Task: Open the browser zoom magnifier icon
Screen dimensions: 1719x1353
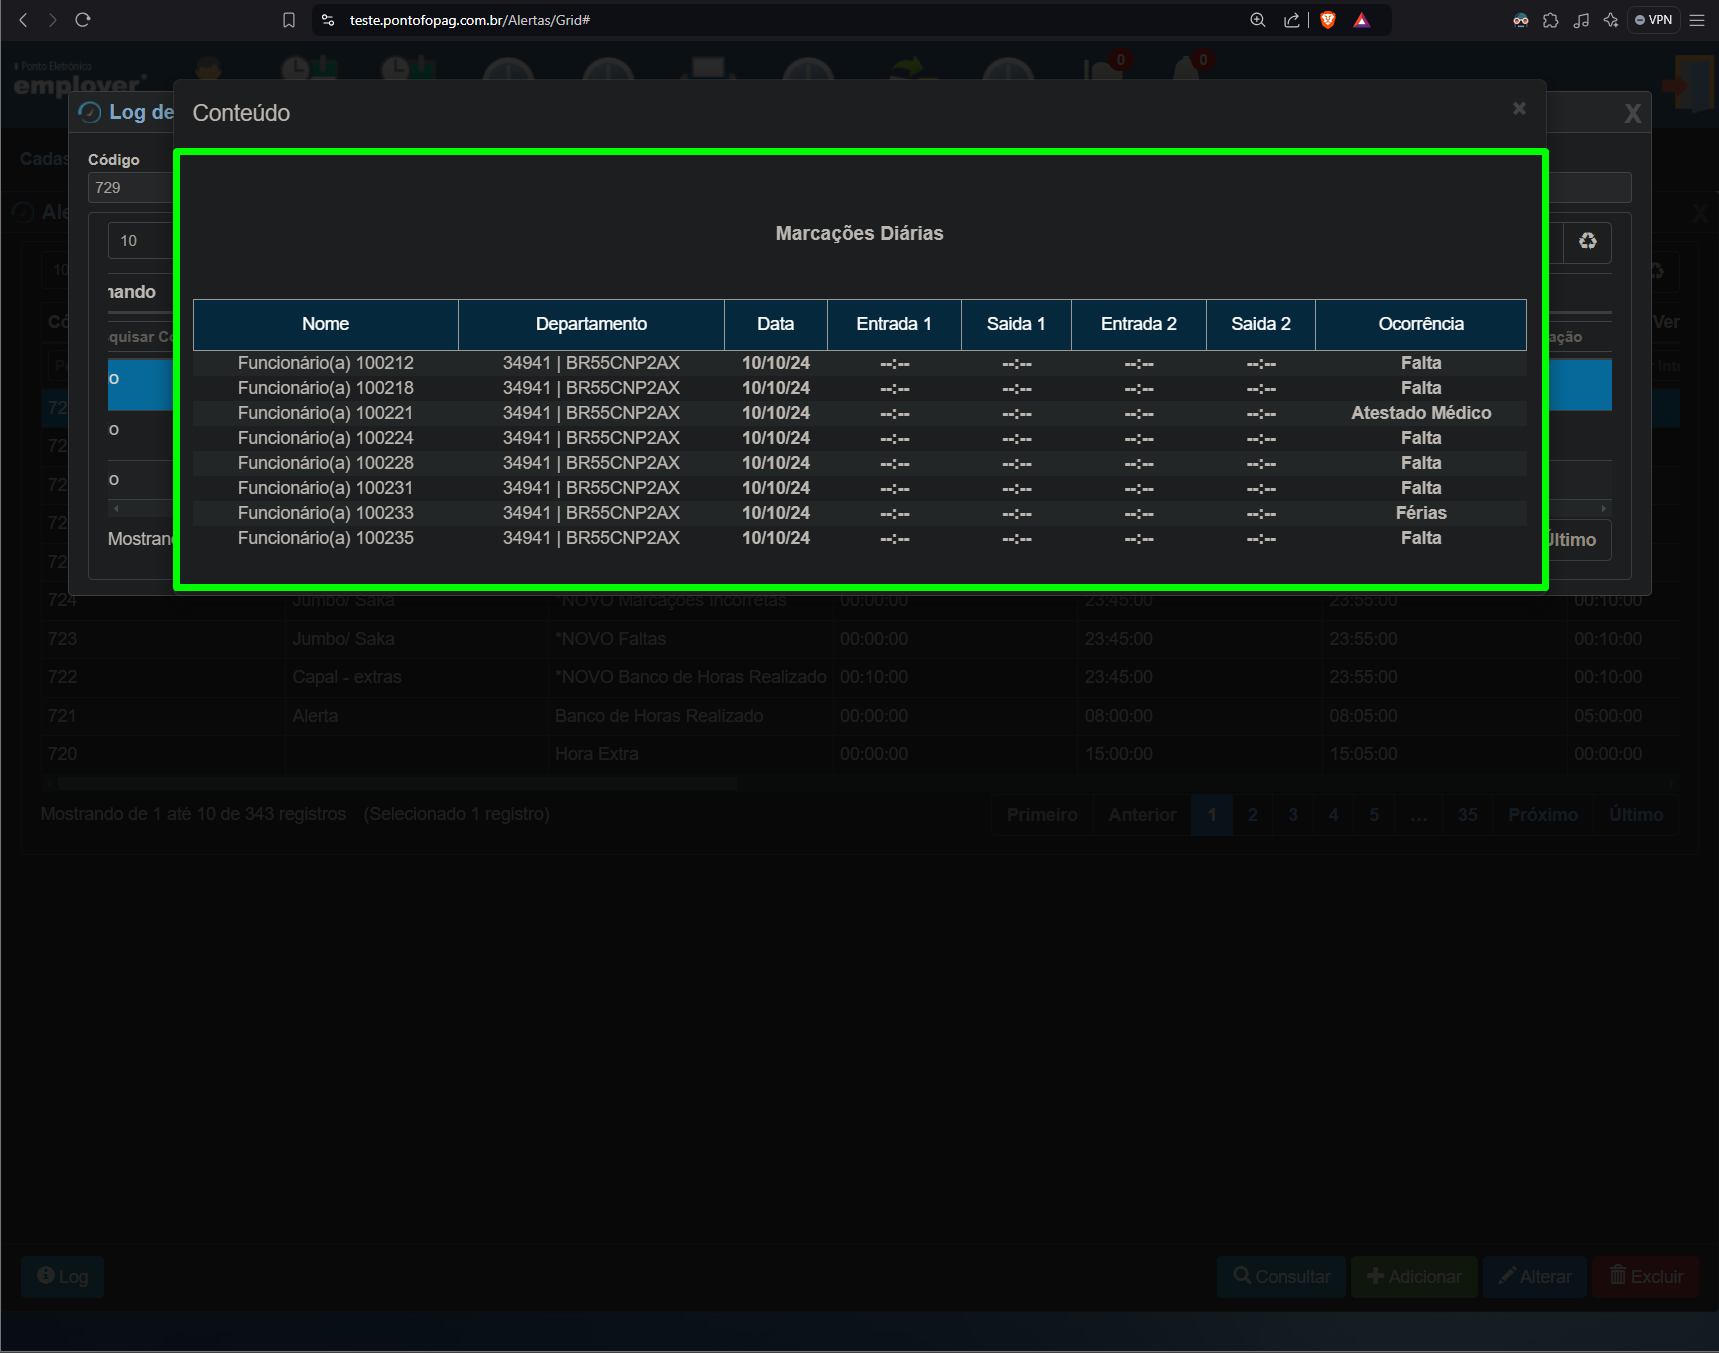Action: click(x=1258, y=20)
